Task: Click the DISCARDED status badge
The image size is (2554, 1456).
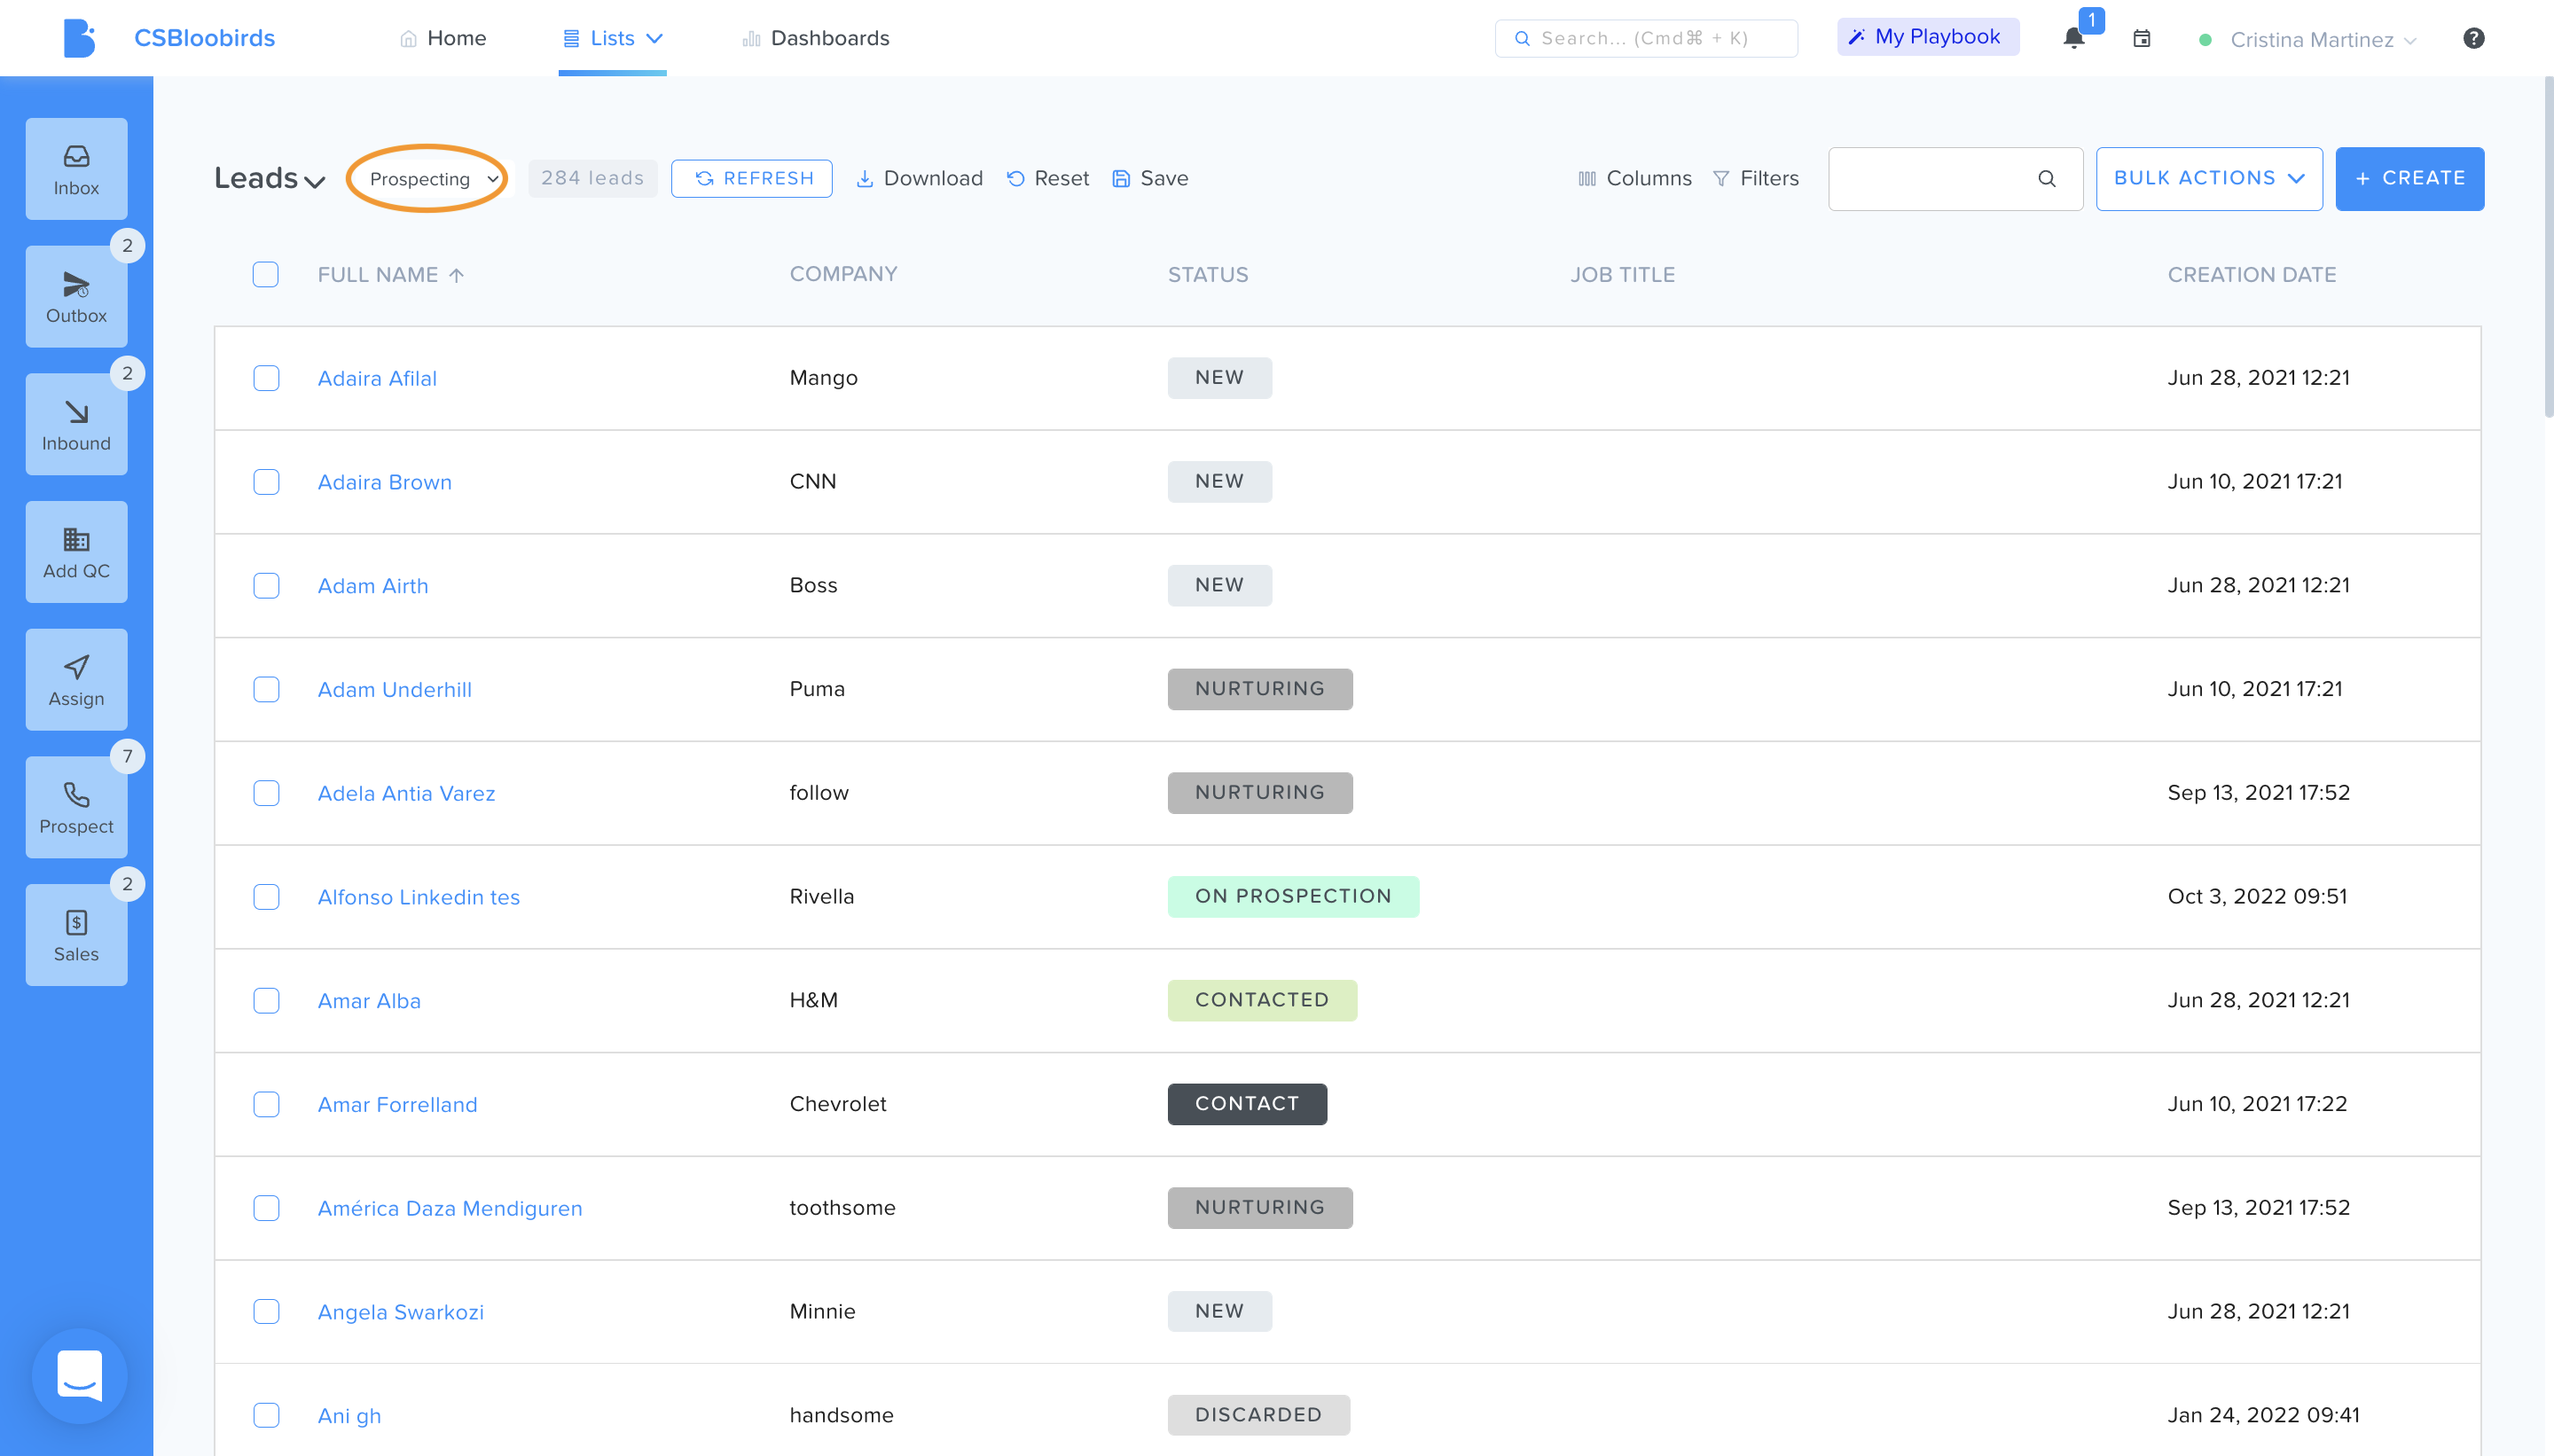Action: (1258, 1416)
